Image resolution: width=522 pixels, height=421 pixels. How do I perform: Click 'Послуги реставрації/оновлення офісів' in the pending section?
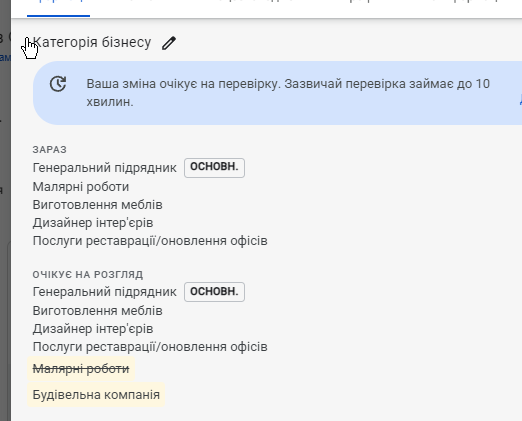click(x=150, y=347)
